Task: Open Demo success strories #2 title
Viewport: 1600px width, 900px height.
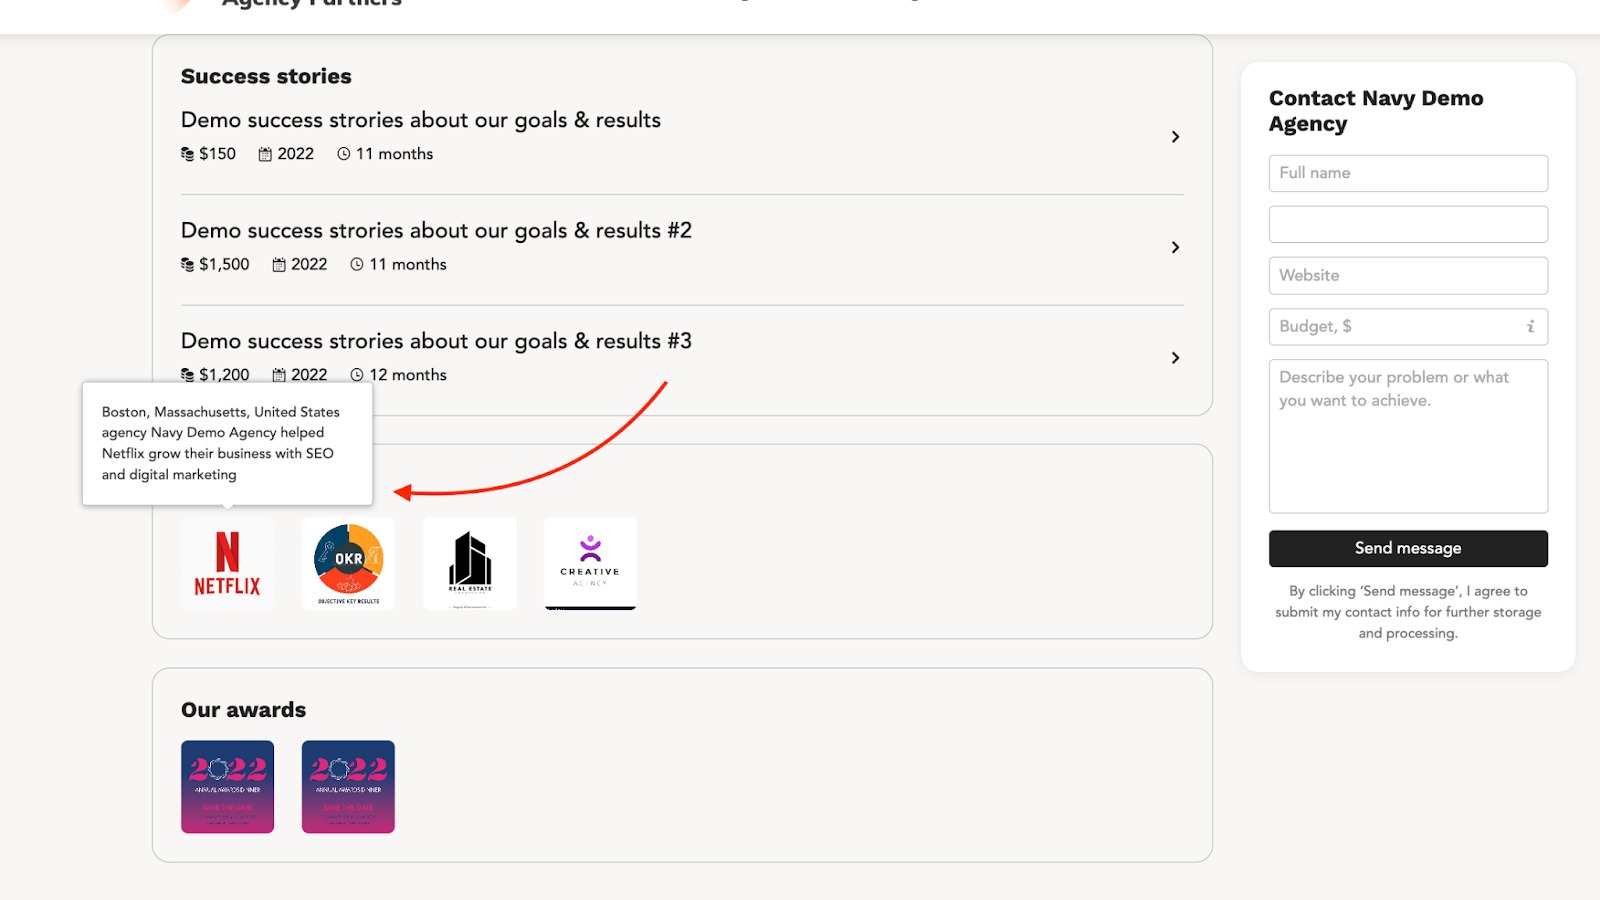Action: coord(436,231)
